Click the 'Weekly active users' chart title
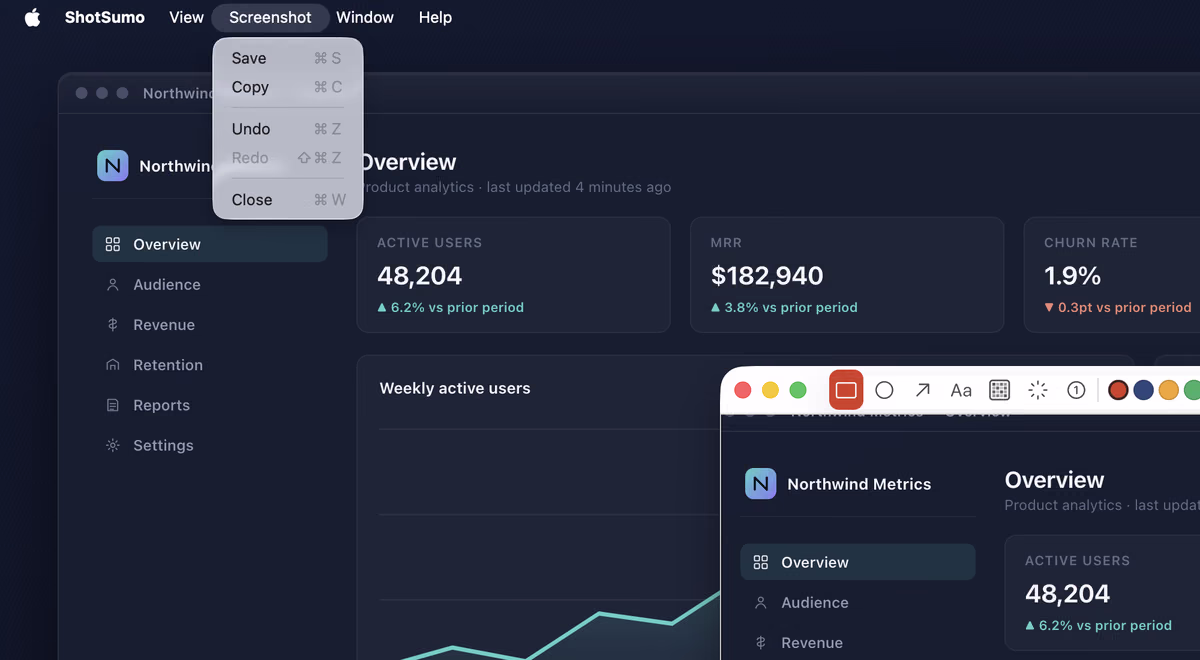 click(455, 388)
